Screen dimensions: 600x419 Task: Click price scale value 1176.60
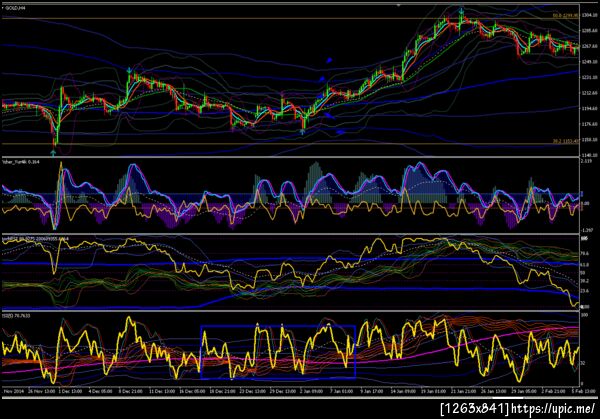589,124
